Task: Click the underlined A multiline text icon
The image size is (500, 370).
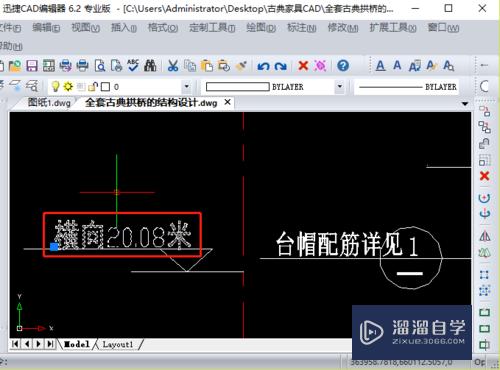Action: coord(380,66)
